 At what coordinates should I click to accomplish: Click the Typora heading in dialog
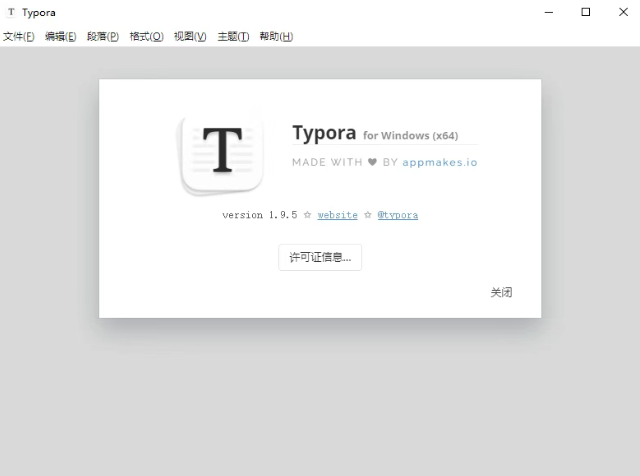[324, 133]
